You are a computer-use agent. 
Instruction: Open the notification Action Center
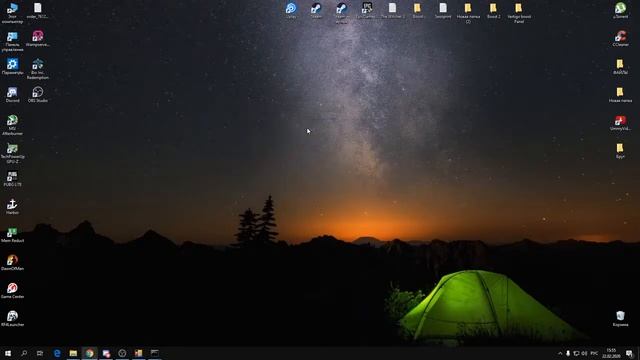tap(629, 353)
